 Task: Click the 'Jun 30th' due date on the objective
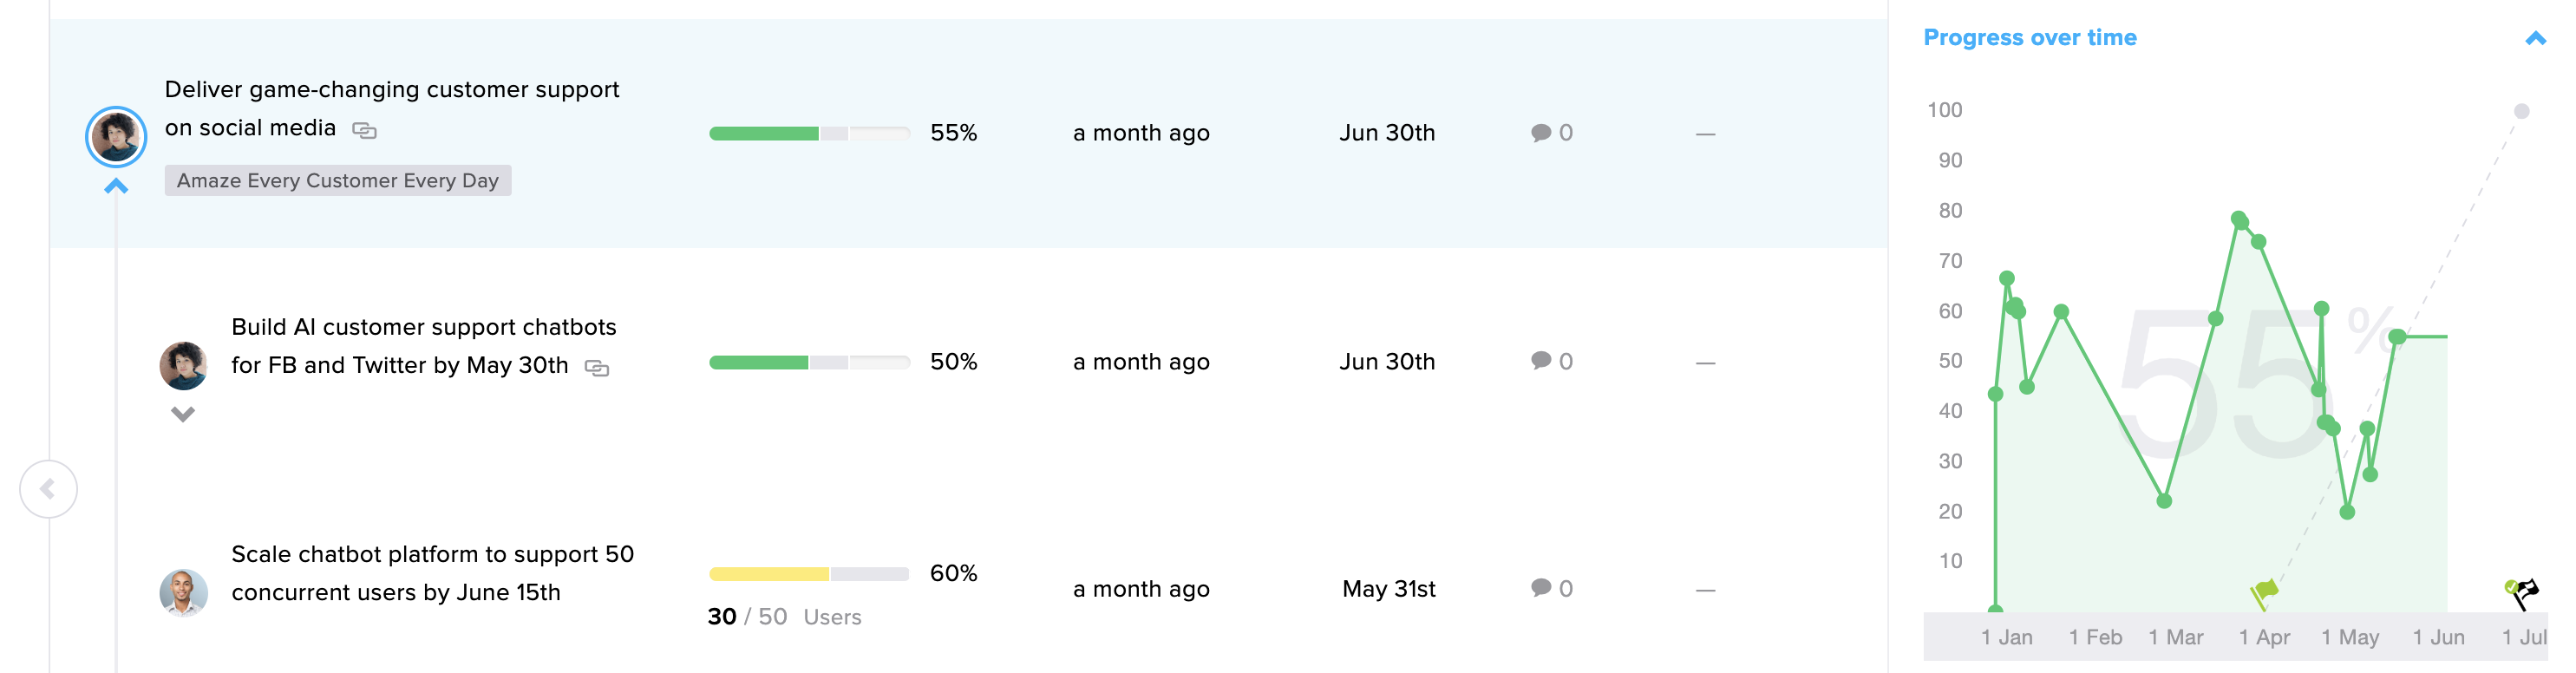(x=1386, y=131)
